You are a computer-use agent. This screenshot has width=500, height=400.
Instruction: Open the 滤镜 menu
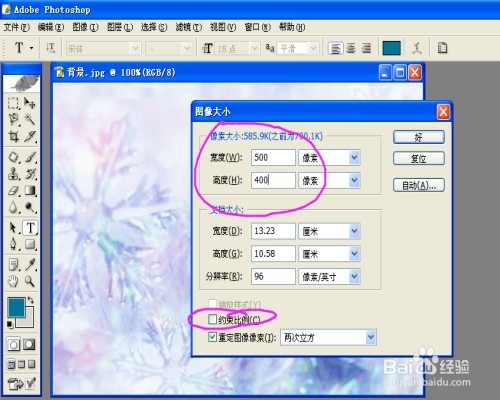point(189,27)
